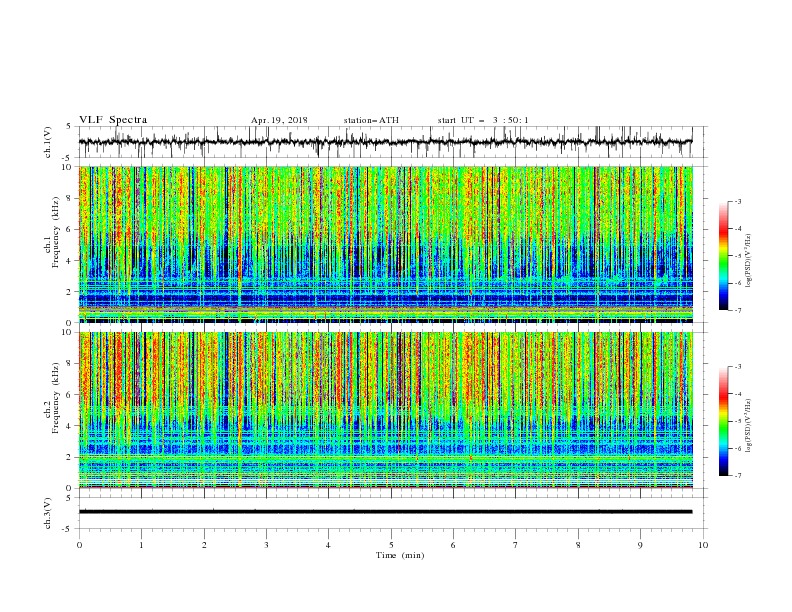The height and width of the screenshot is (612, 792).
Task: Click the "VLF Spectra" plot title
Action: click(113, 120)
